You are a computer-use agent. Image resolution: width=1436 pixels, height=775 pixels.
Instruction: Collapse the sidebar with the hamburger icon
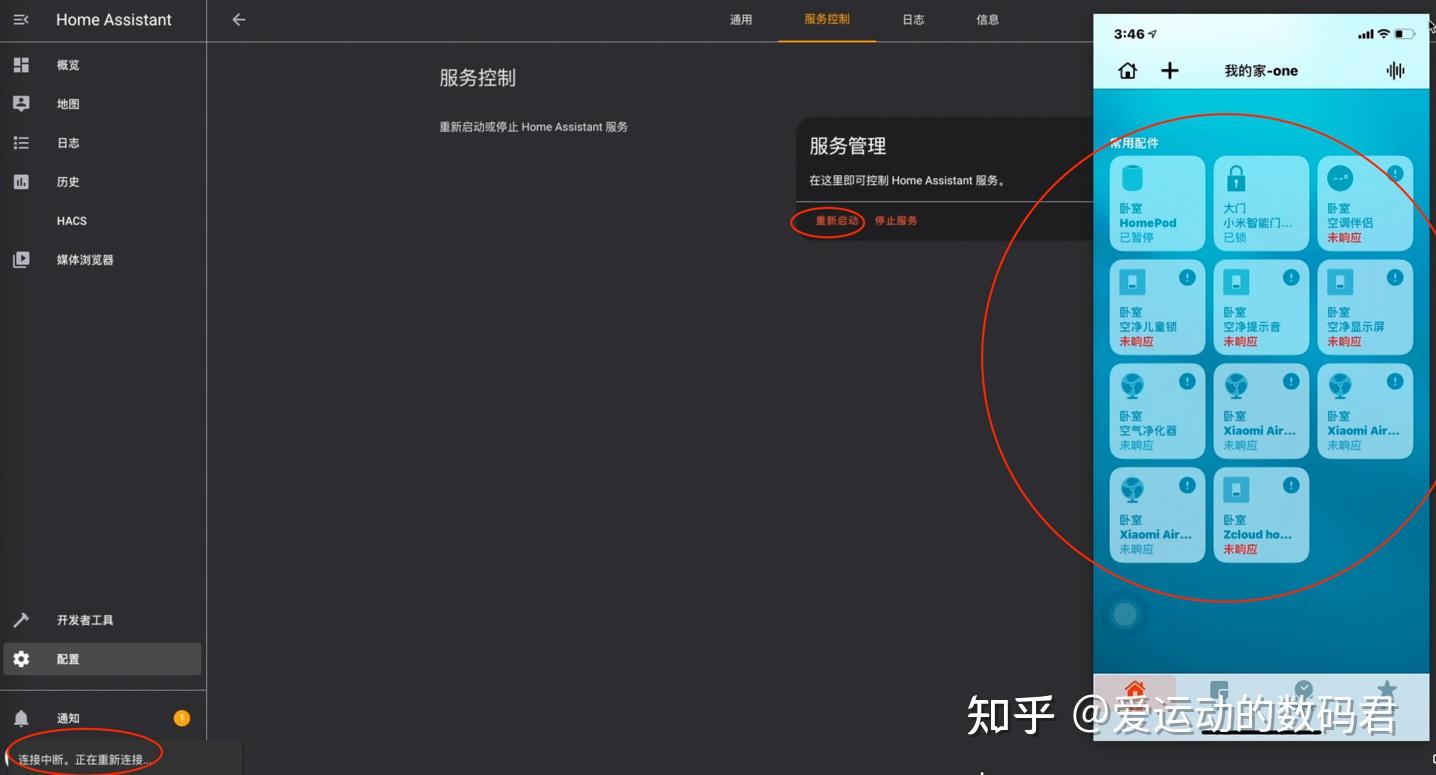(21, 19)
